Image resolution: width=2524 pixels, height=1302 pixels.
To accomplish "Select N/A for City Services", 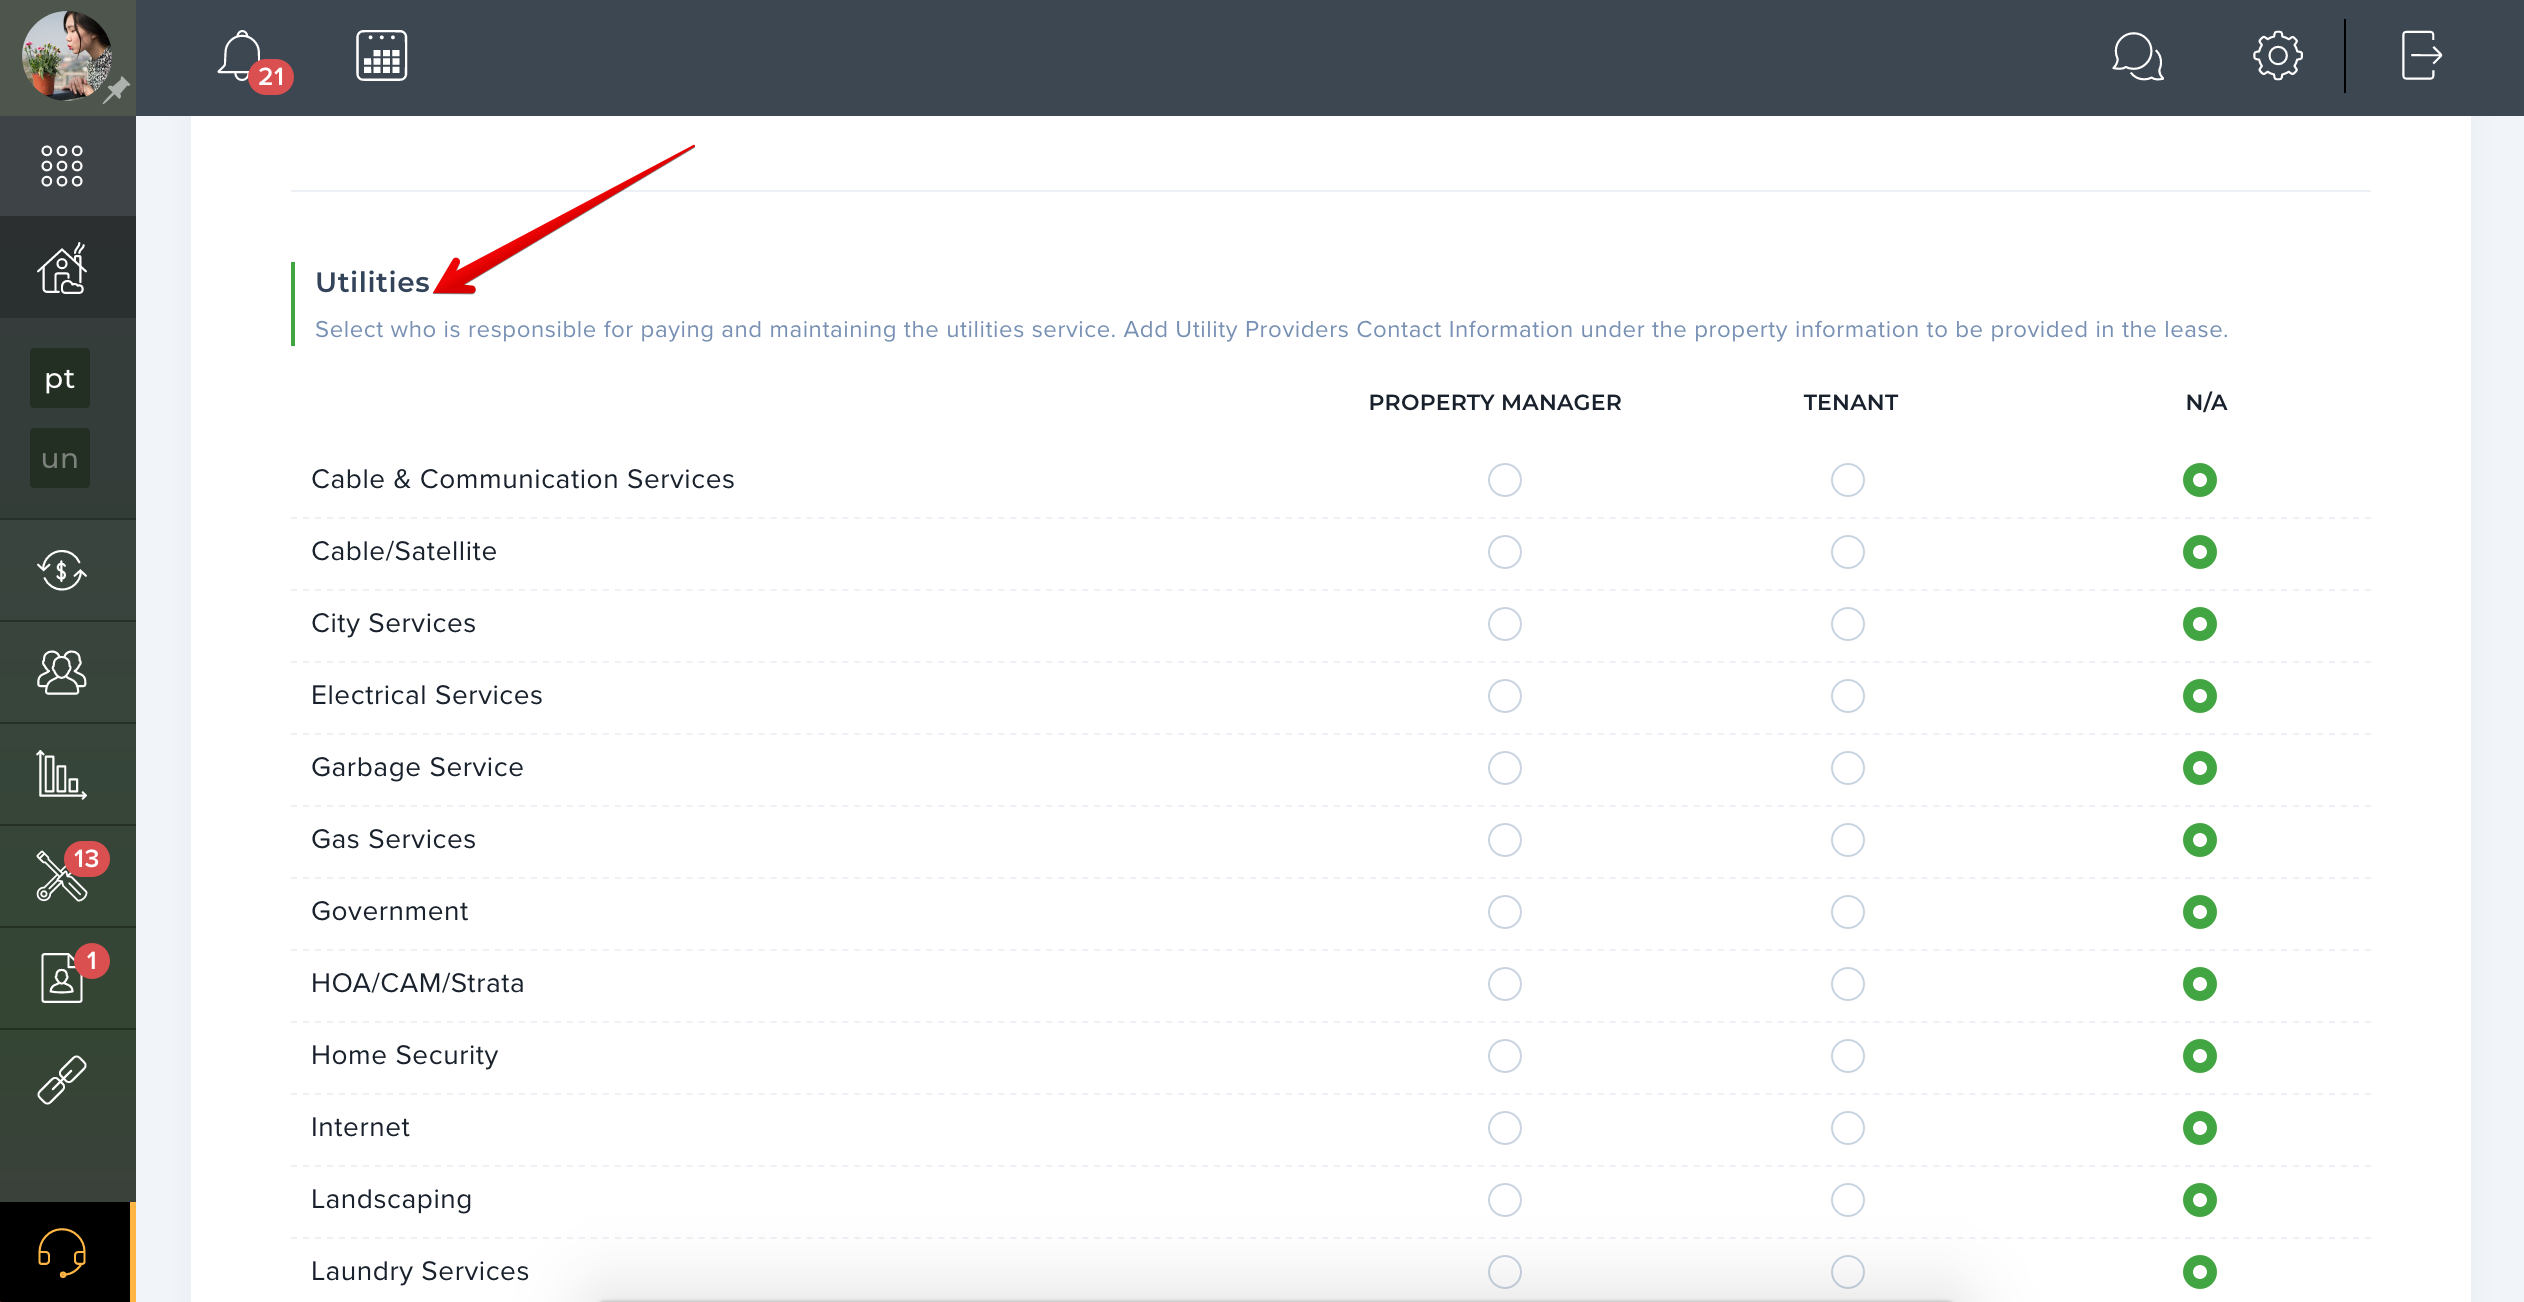I will click(2199, 624).
